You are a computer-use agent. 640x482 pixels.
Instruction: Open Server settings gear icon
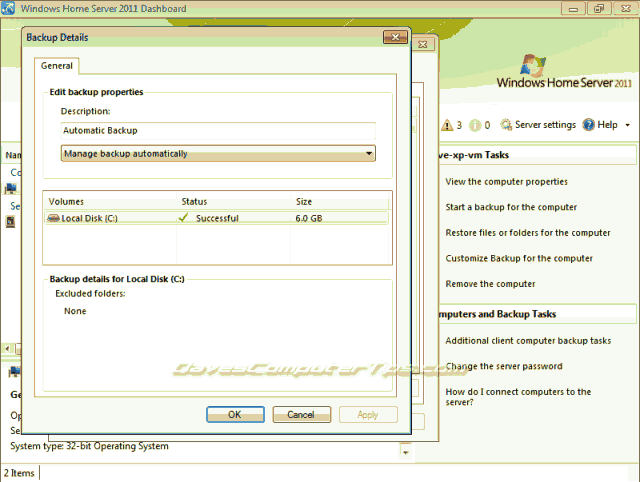pos(506,124)
